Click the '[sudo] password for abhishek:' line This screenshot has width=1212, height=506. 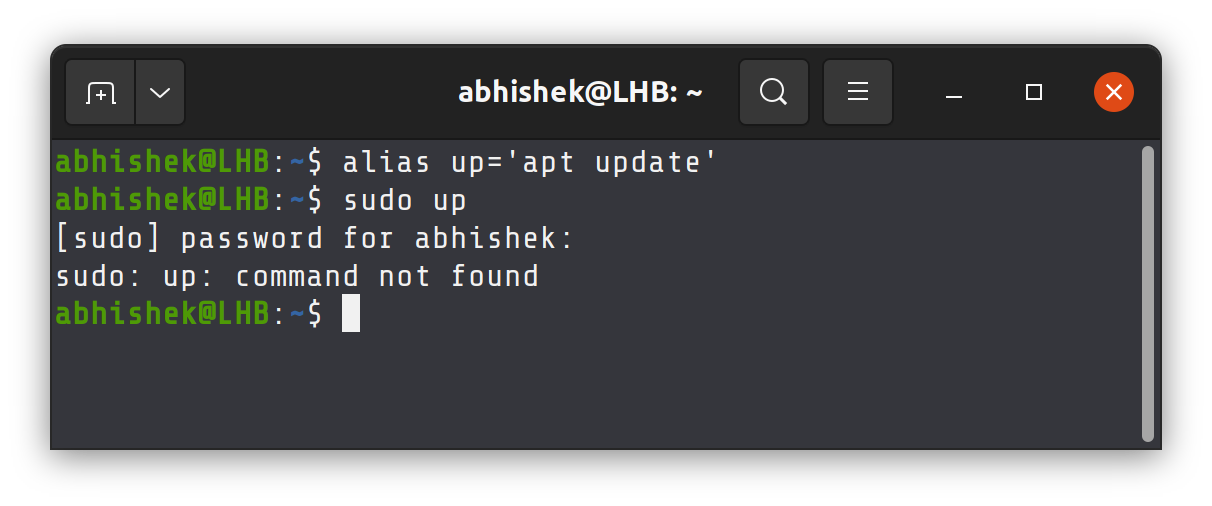tap(315, 239)
